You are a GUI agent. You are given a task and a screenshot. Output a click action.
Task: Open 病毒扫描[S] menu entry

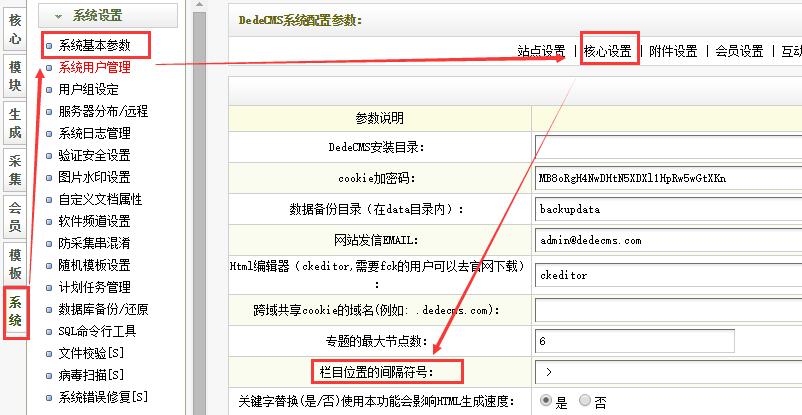92,375
